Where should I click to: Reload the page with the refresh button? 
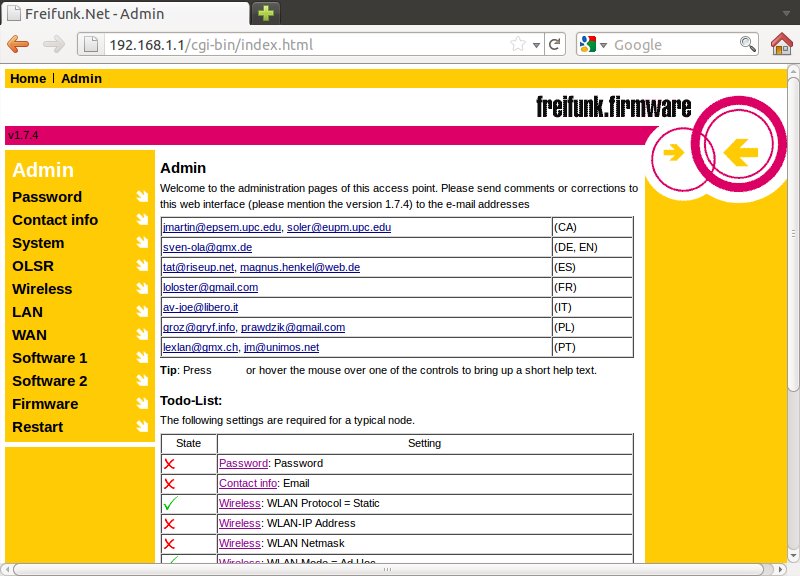coord(555,44)
